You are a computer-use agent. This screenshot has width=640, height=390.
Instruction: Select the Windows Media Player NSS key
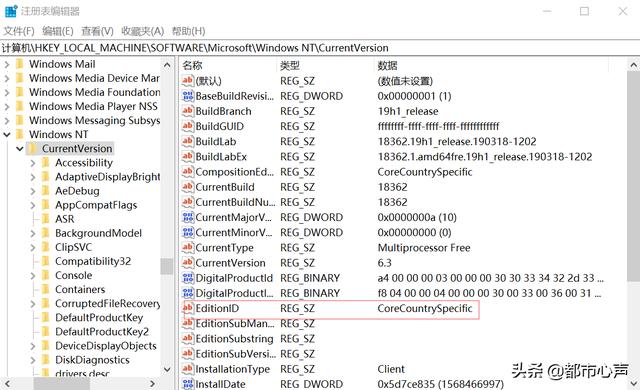93,106
